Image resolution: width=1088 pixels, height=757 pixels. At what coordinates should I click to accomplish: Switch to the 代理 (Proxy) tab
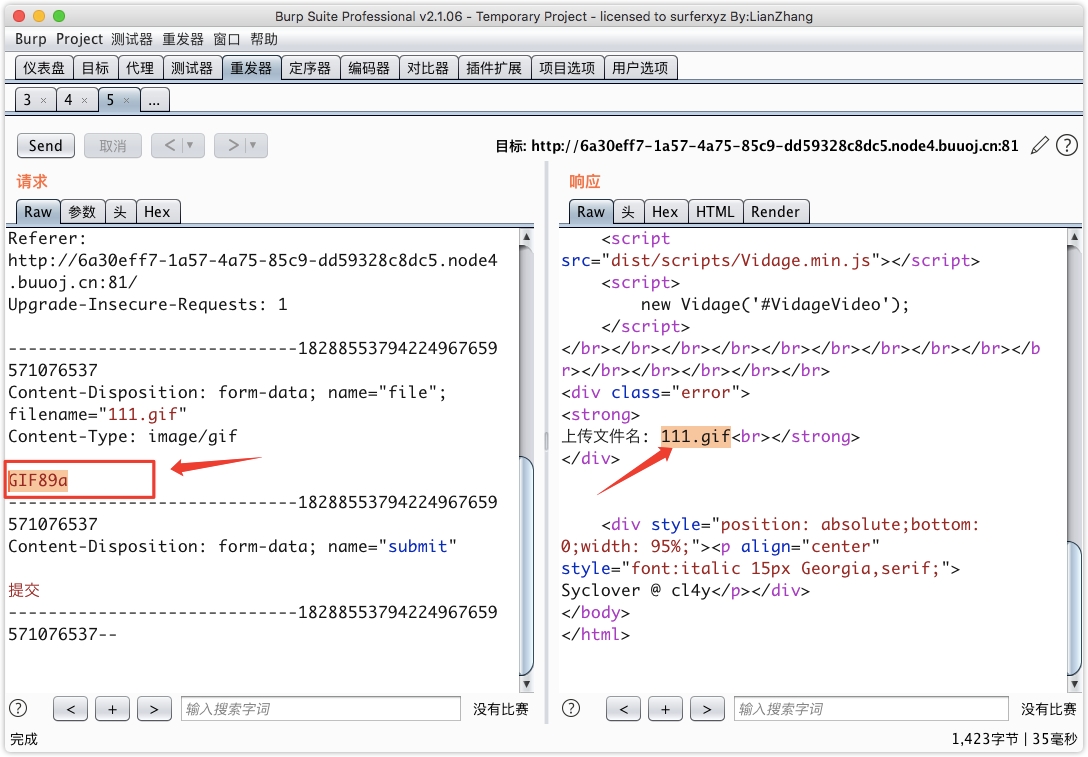140,68
